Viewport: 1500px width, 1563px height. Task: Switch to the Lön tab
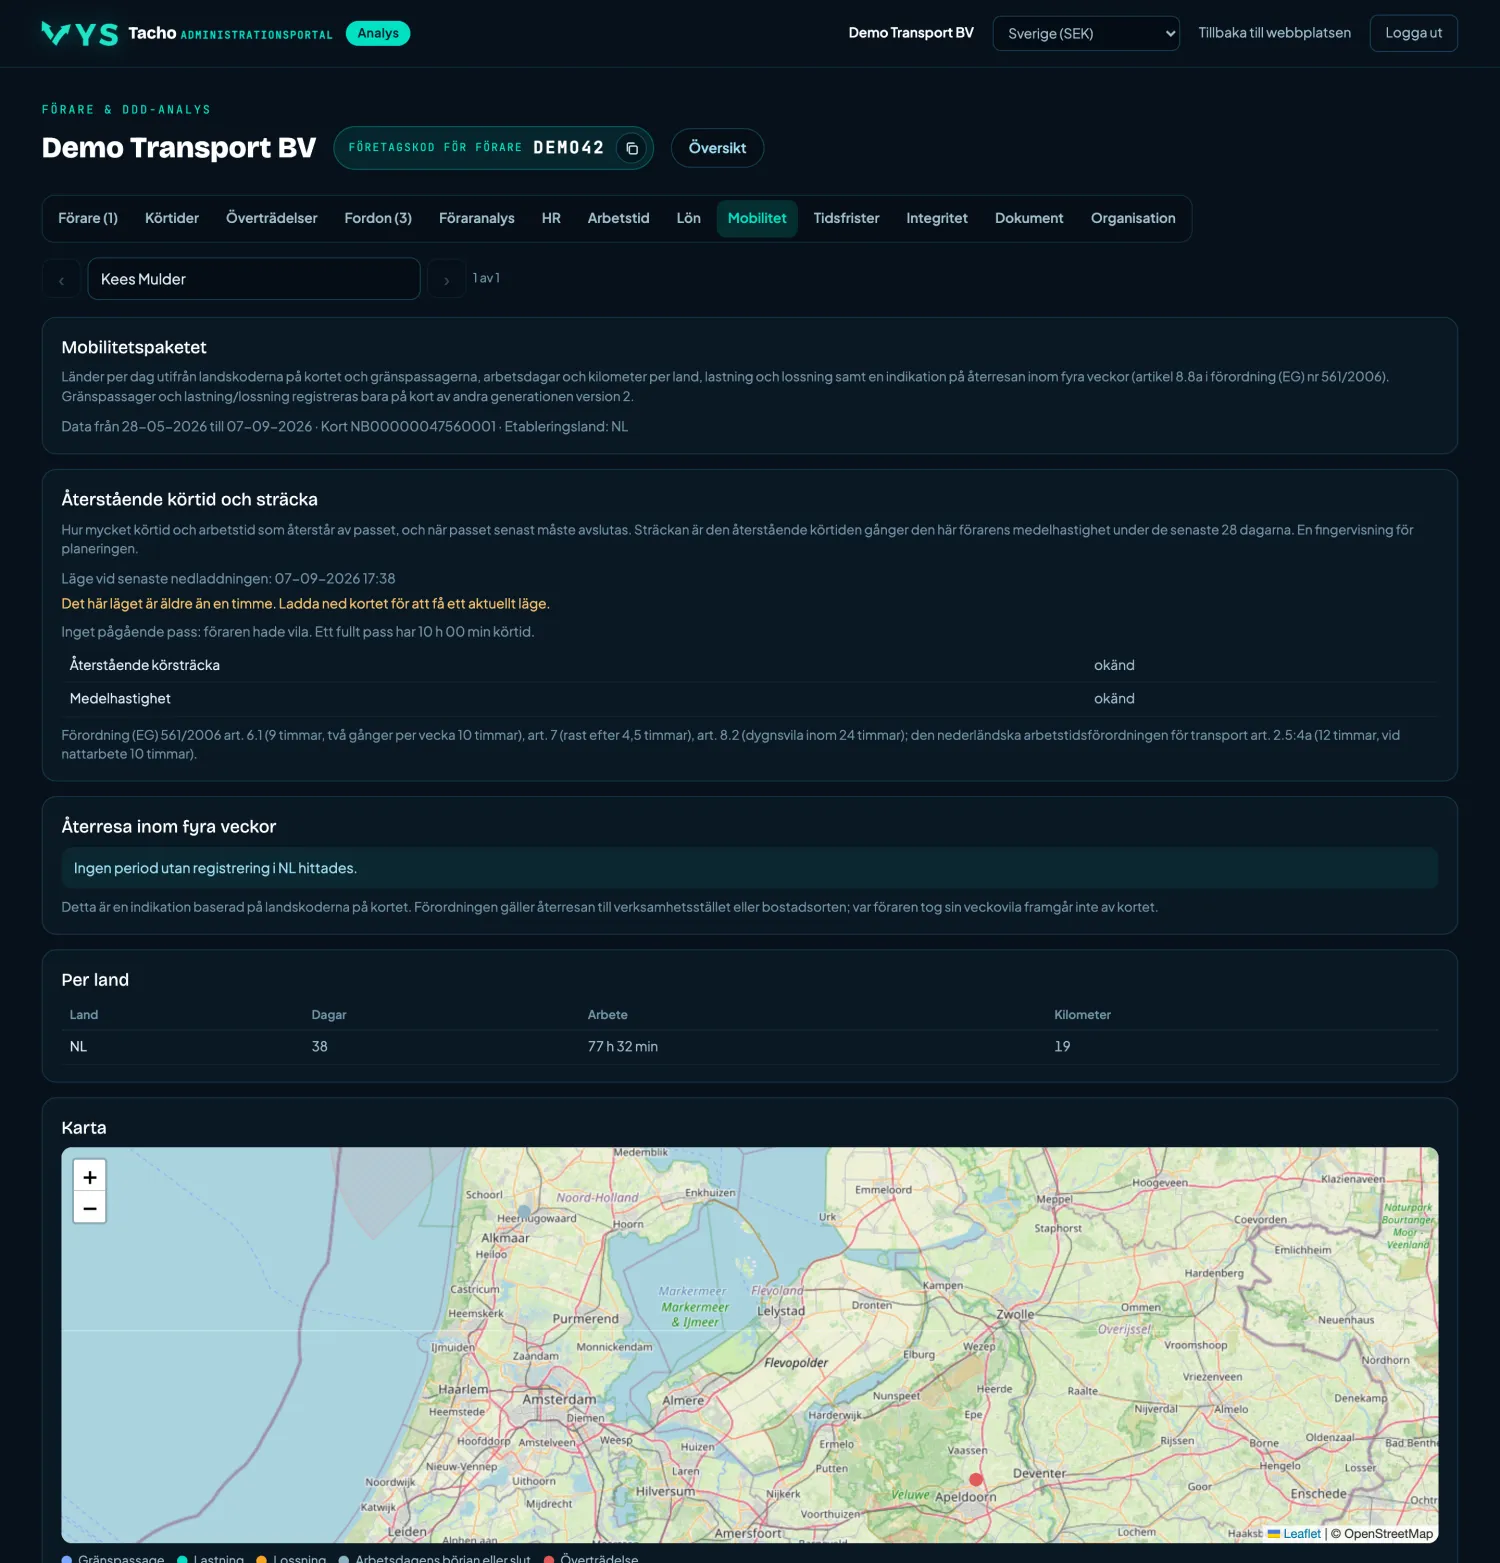(x=689, y=218)
